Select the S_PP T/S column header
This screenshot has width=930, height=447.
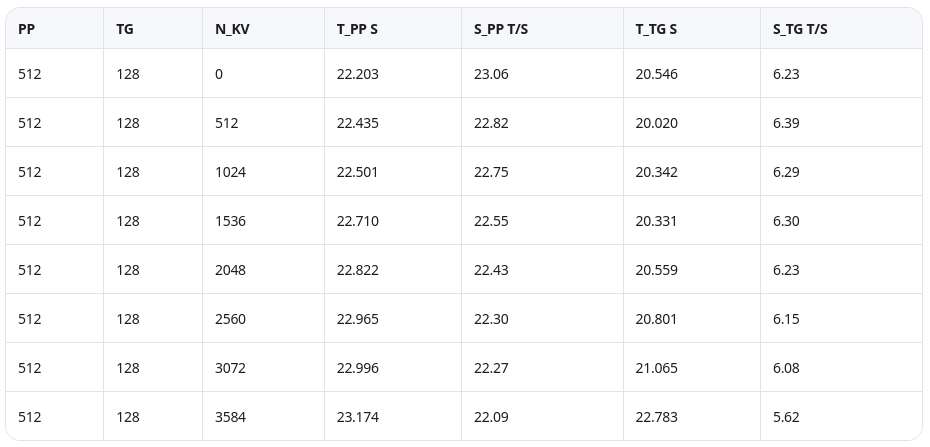(x=501, y=29)
